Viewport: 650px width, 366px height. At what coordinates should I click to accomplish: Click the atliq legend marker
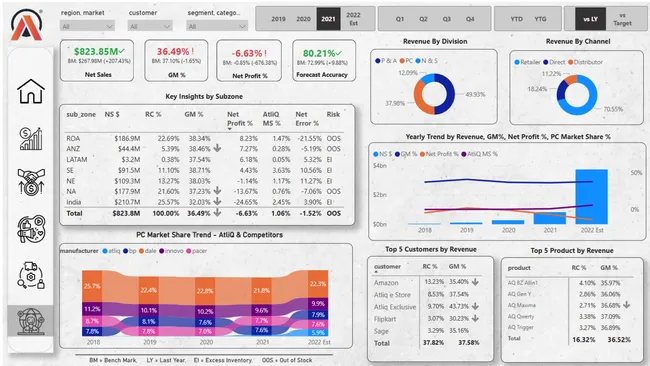click(105, 251)
